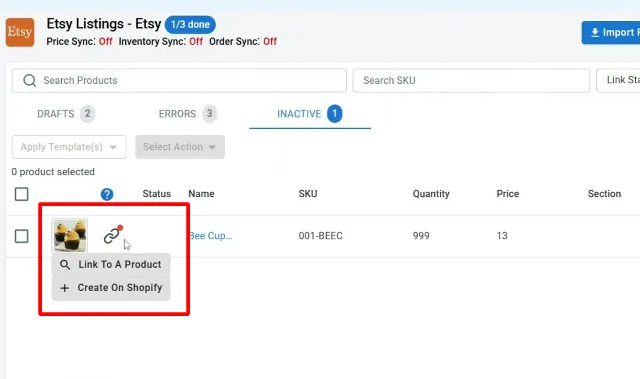Open the Select Action dropdown
The width and height of the screenshot is (640, 379).
(180, 147)
